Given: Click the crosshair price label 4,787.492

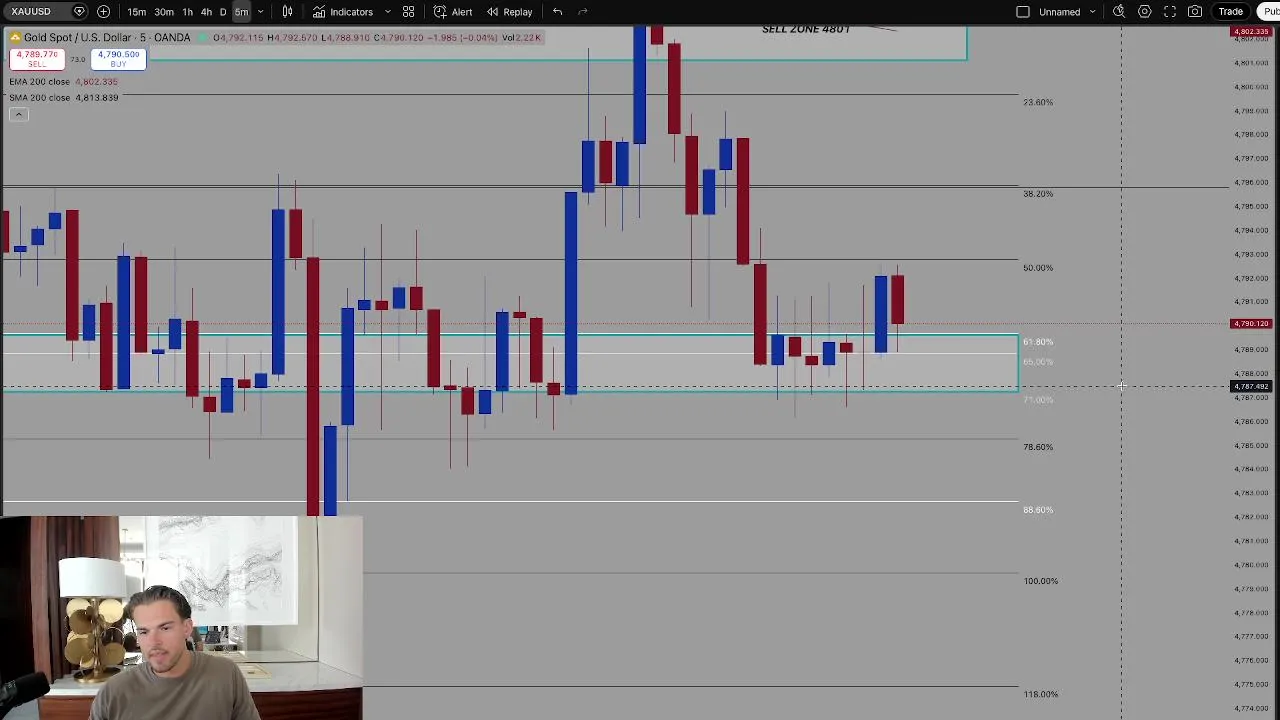Looking at the screenshot, I should tap(1251, 386).
